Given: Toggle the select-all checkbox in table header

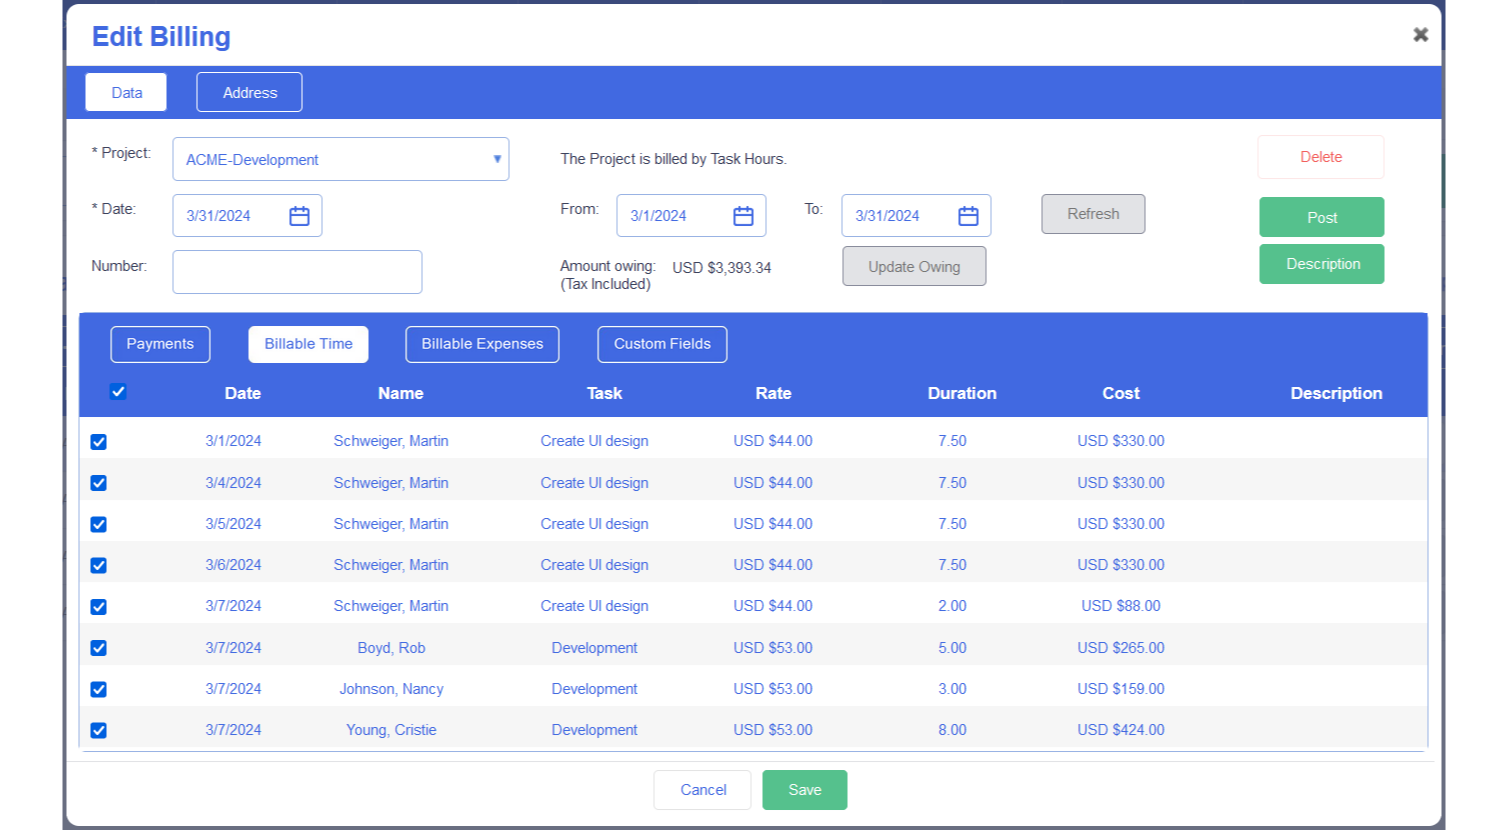Looking at the screenshot, I should (118, 392).
